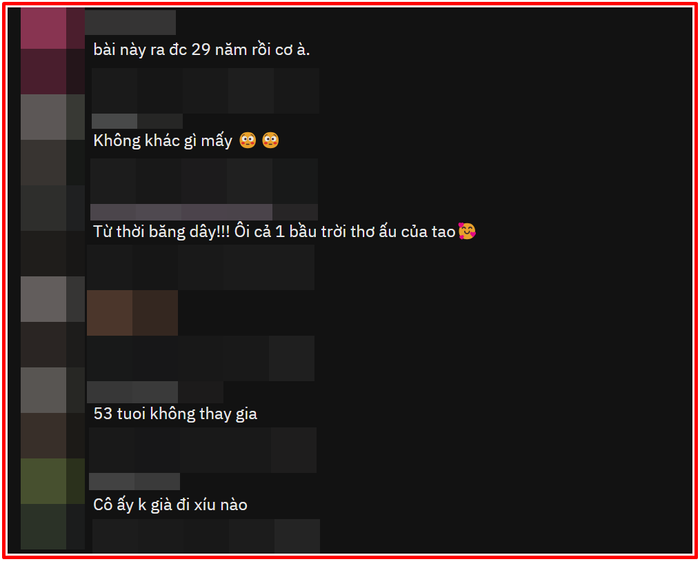Screen dimensions: 700x561
Task: Click the "Cô ấy k già đi xíu nào" comment
Action: [x=170, y=505]
